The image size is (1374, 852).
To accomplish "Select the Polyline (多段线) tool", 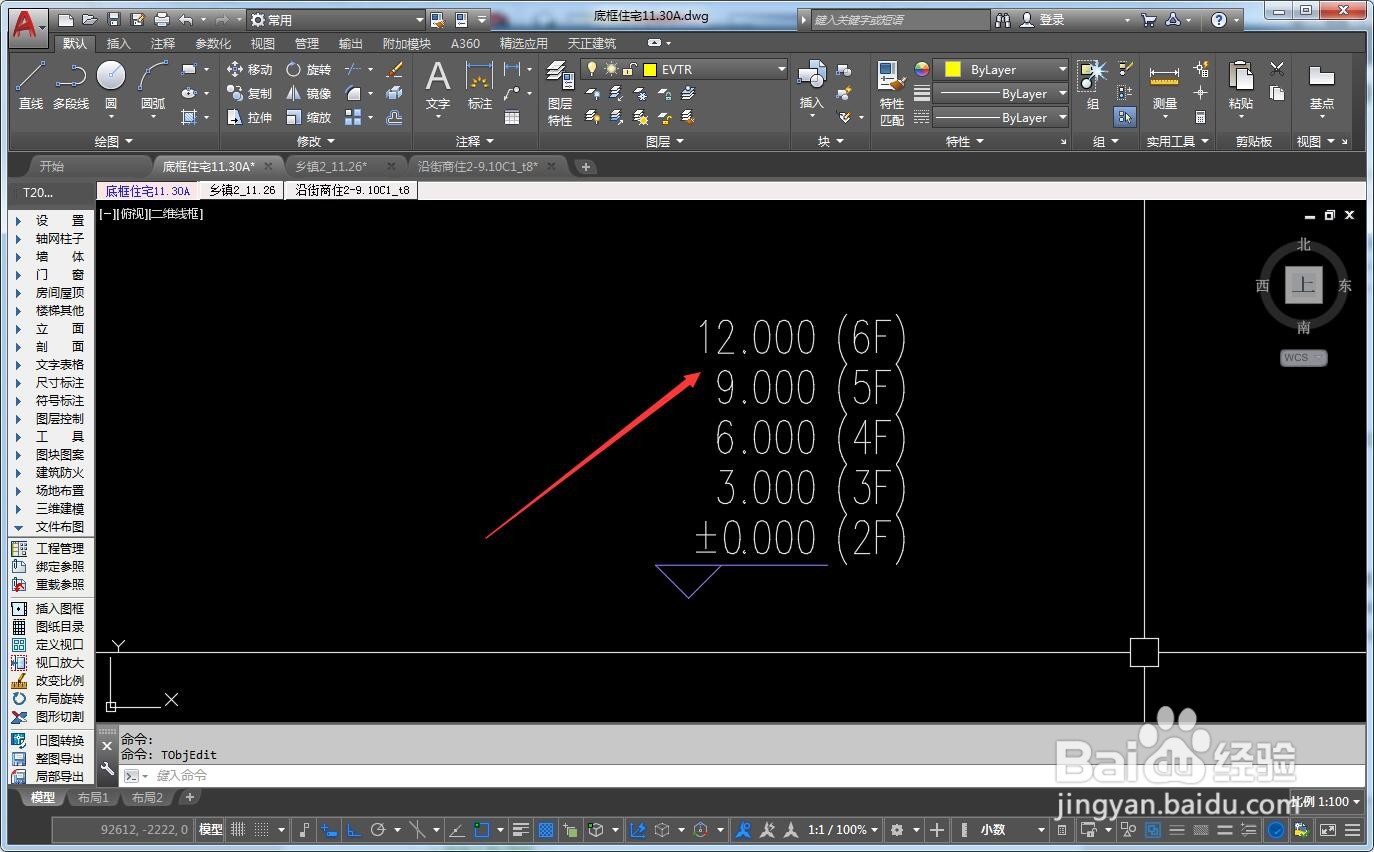I will click(70, 85).
